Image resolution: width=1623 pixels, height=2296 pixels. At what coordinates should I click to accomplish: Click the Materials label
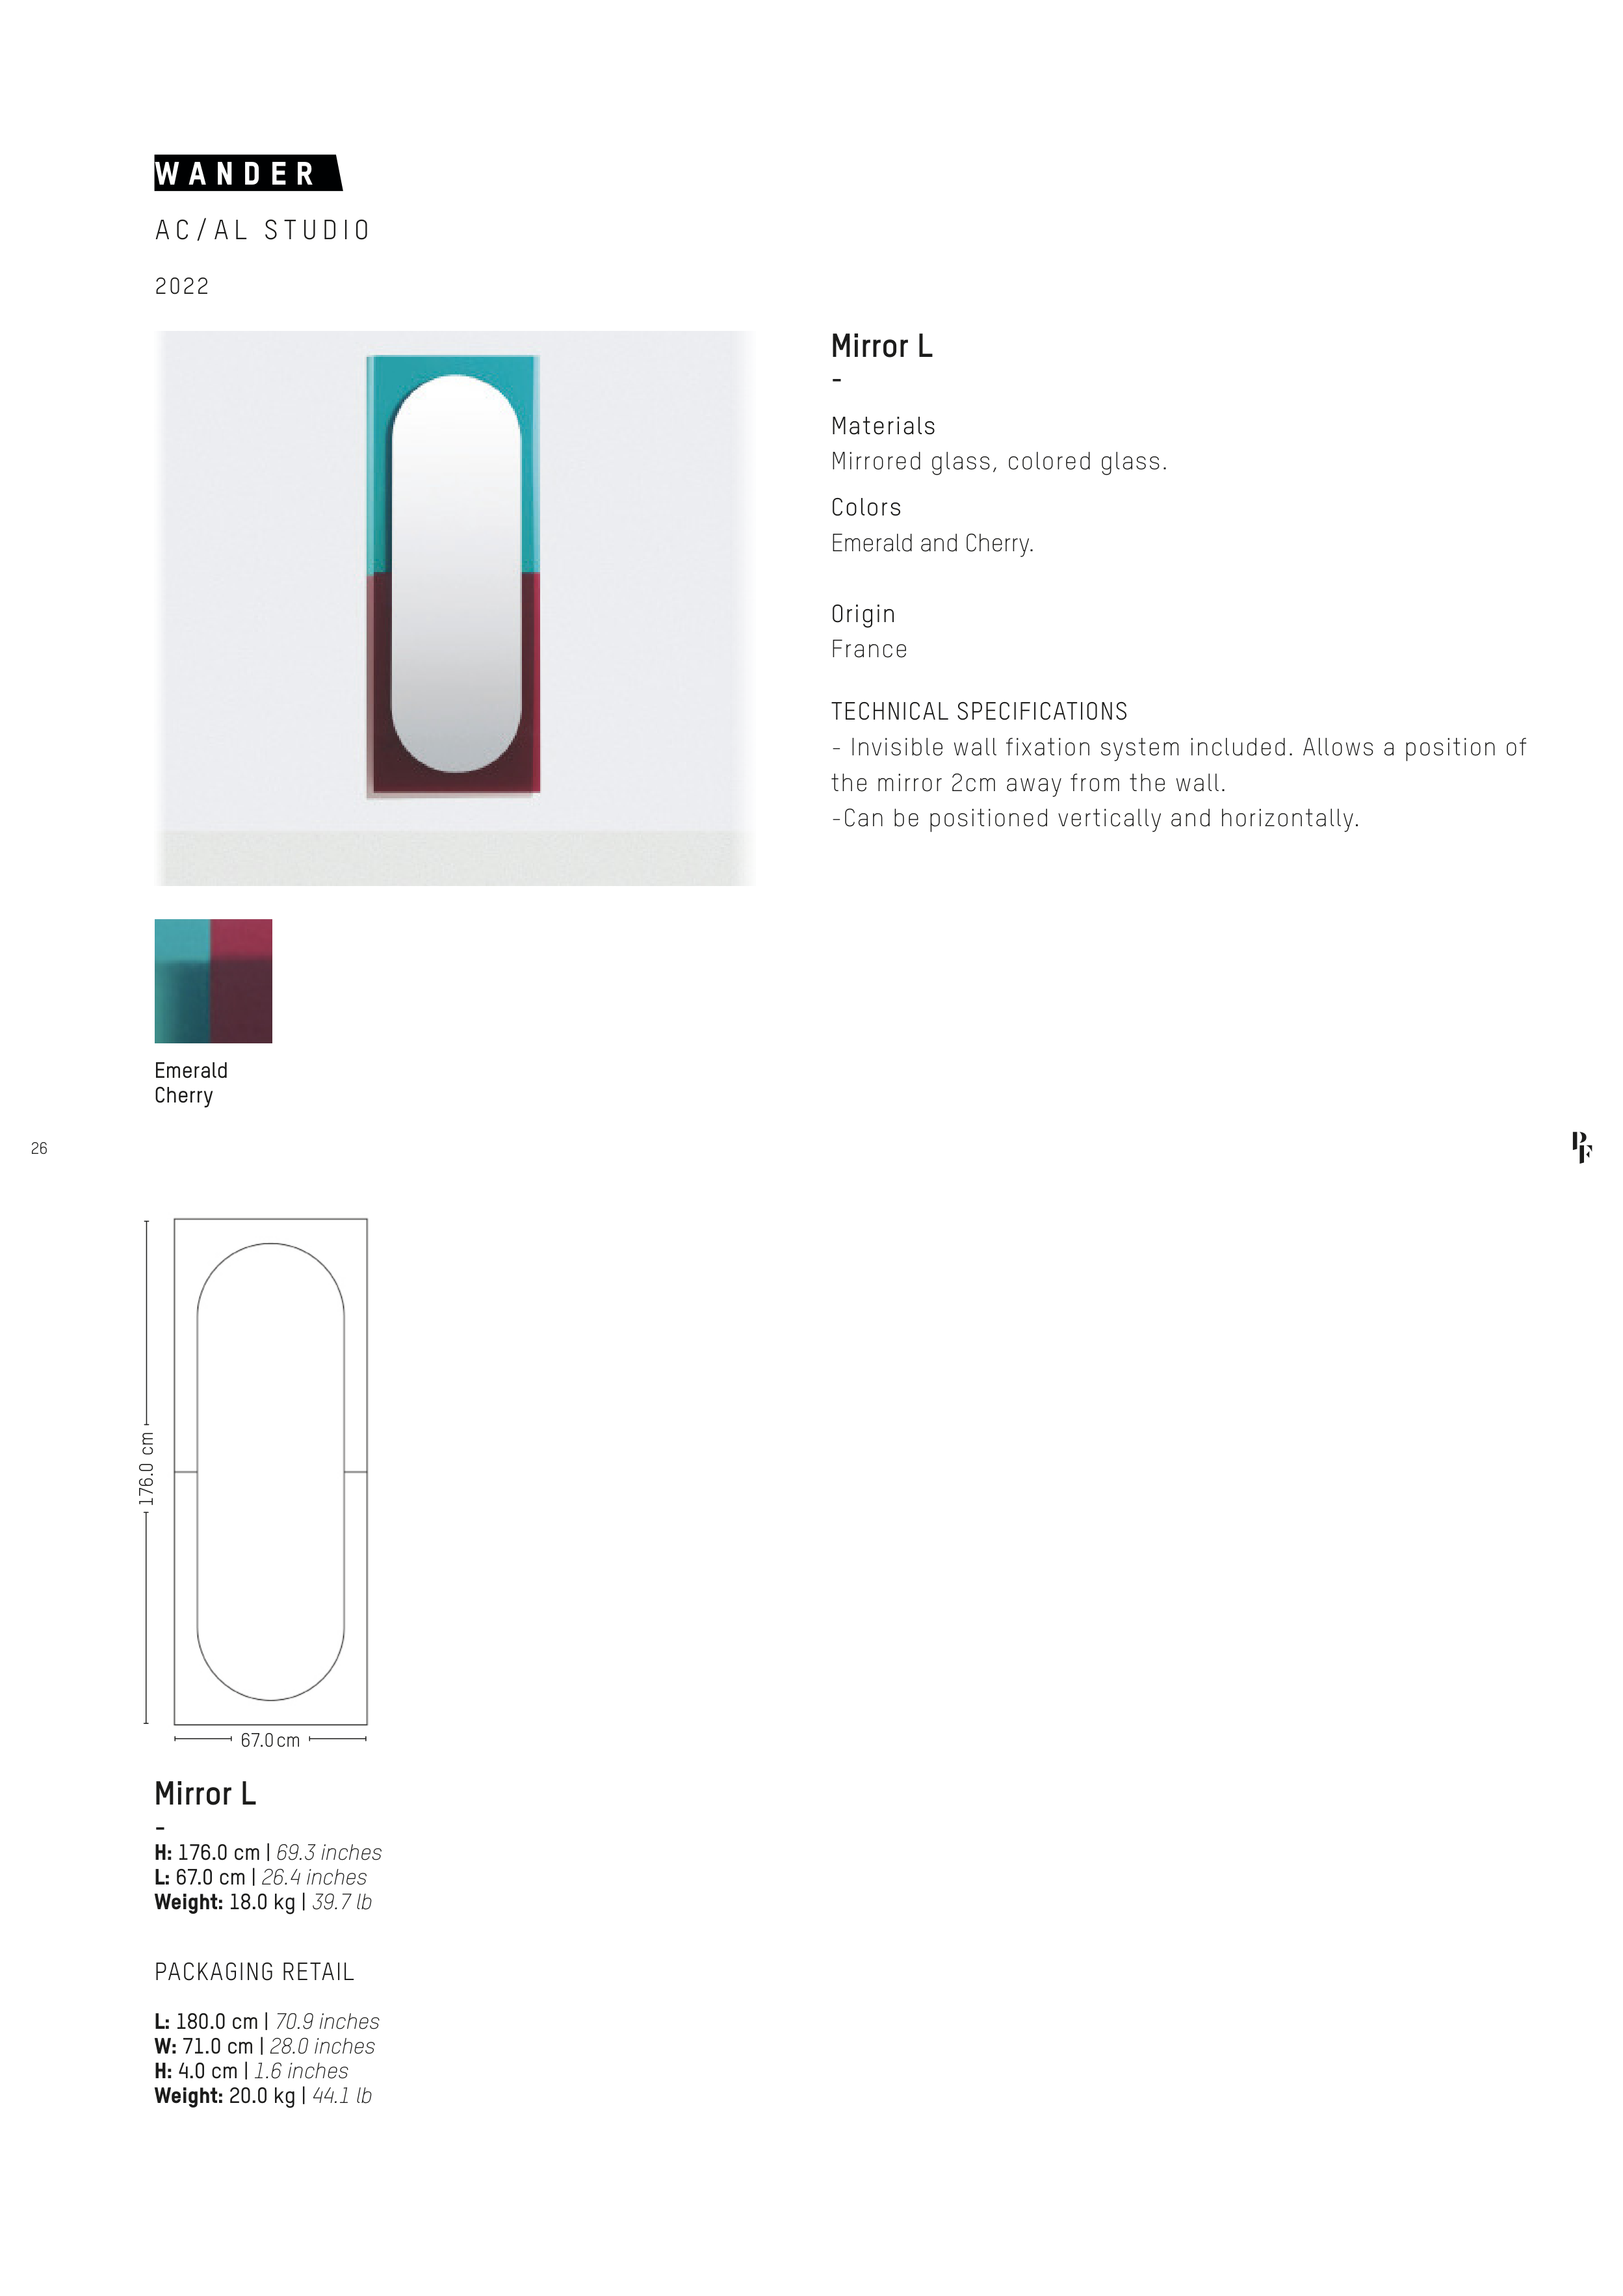[x=883, y=426]
